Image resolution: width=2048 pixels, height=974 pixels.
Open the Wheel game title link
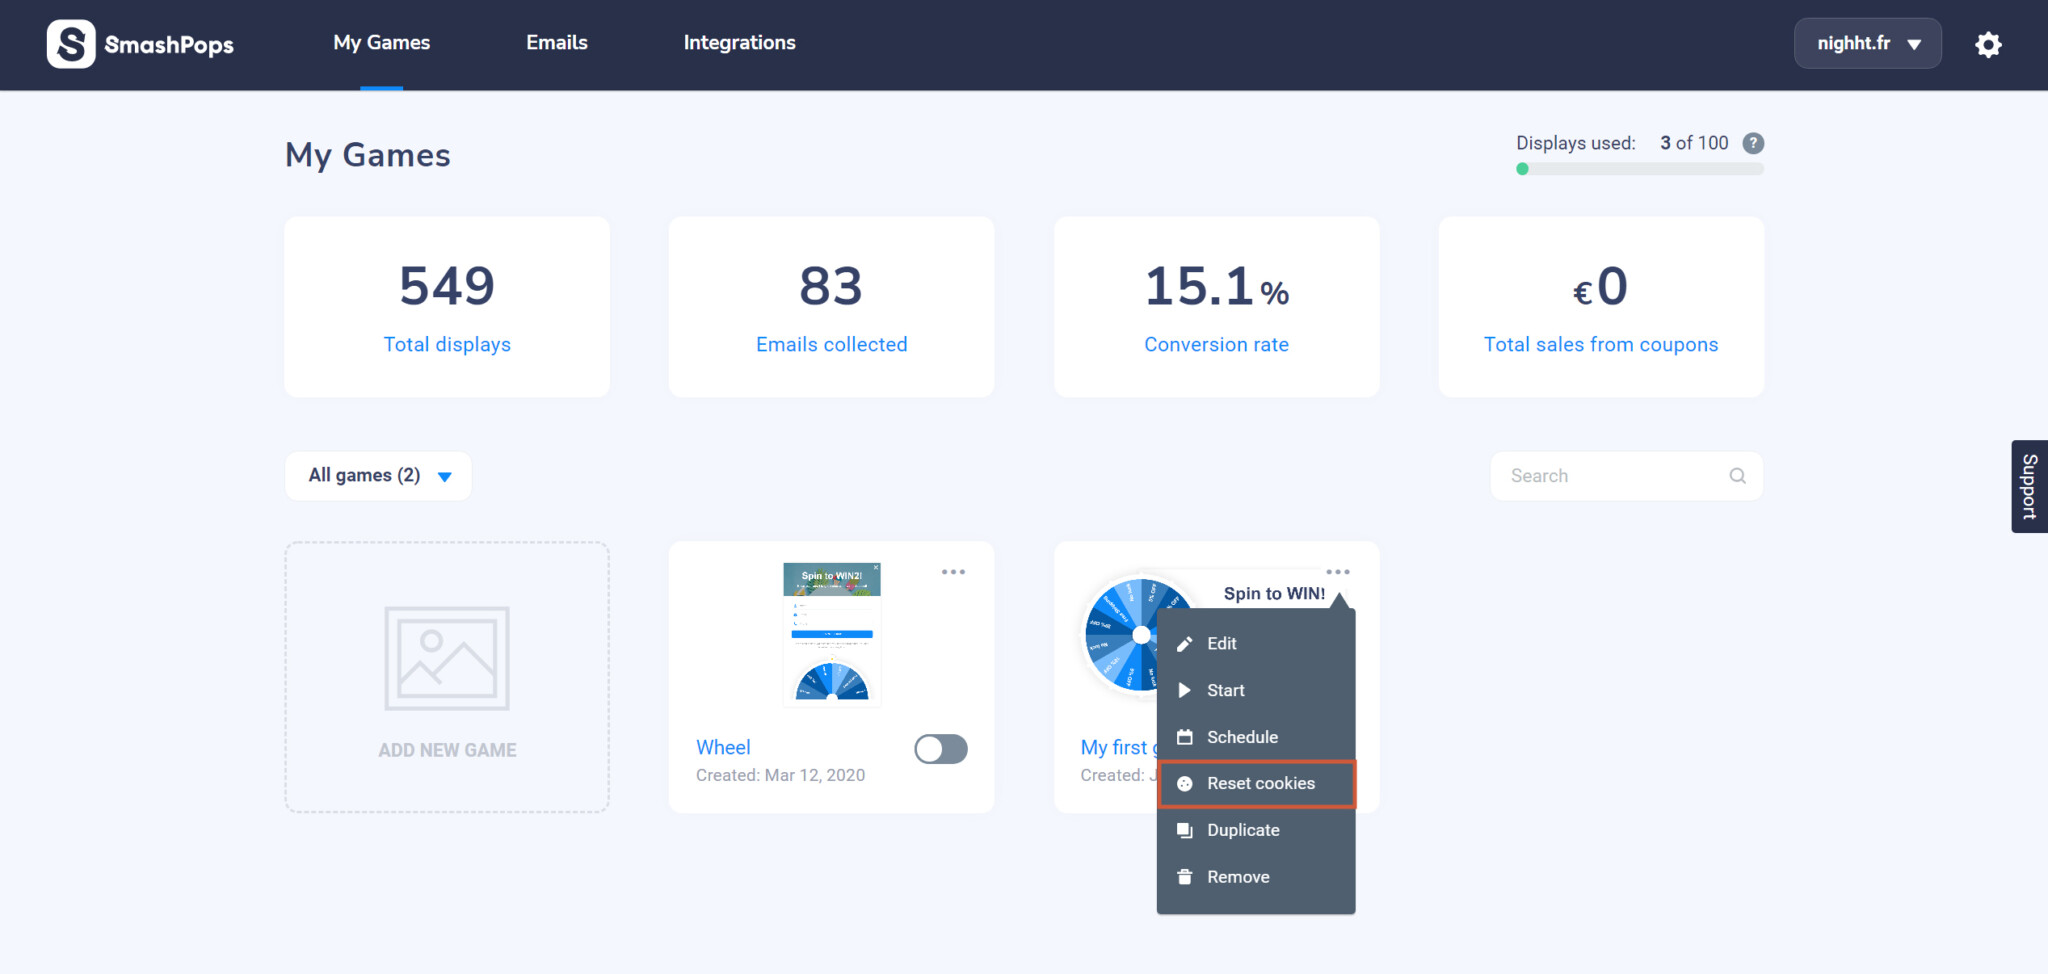723,747
